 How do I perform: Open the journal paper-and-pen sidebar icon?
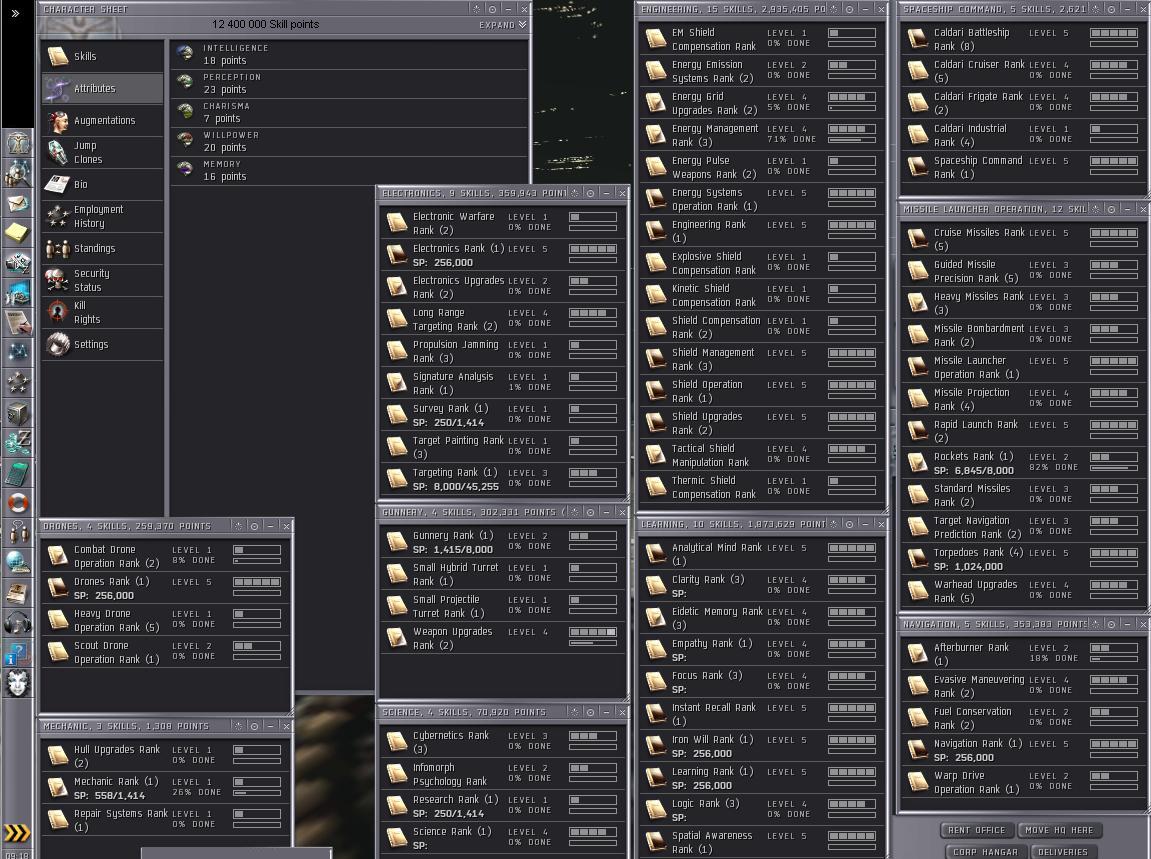(18, 322)
